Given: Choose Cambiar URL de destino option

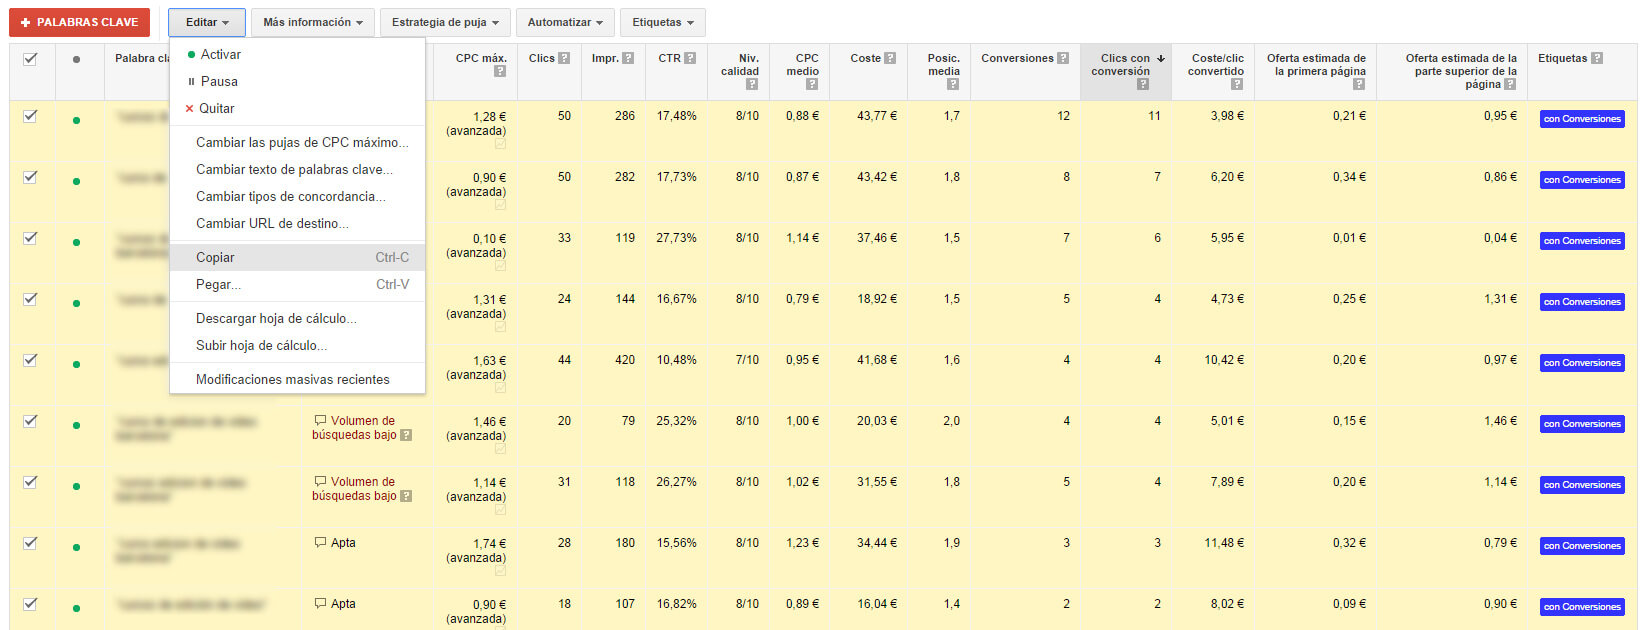Looking at the screenshot, I should (272, 224).
